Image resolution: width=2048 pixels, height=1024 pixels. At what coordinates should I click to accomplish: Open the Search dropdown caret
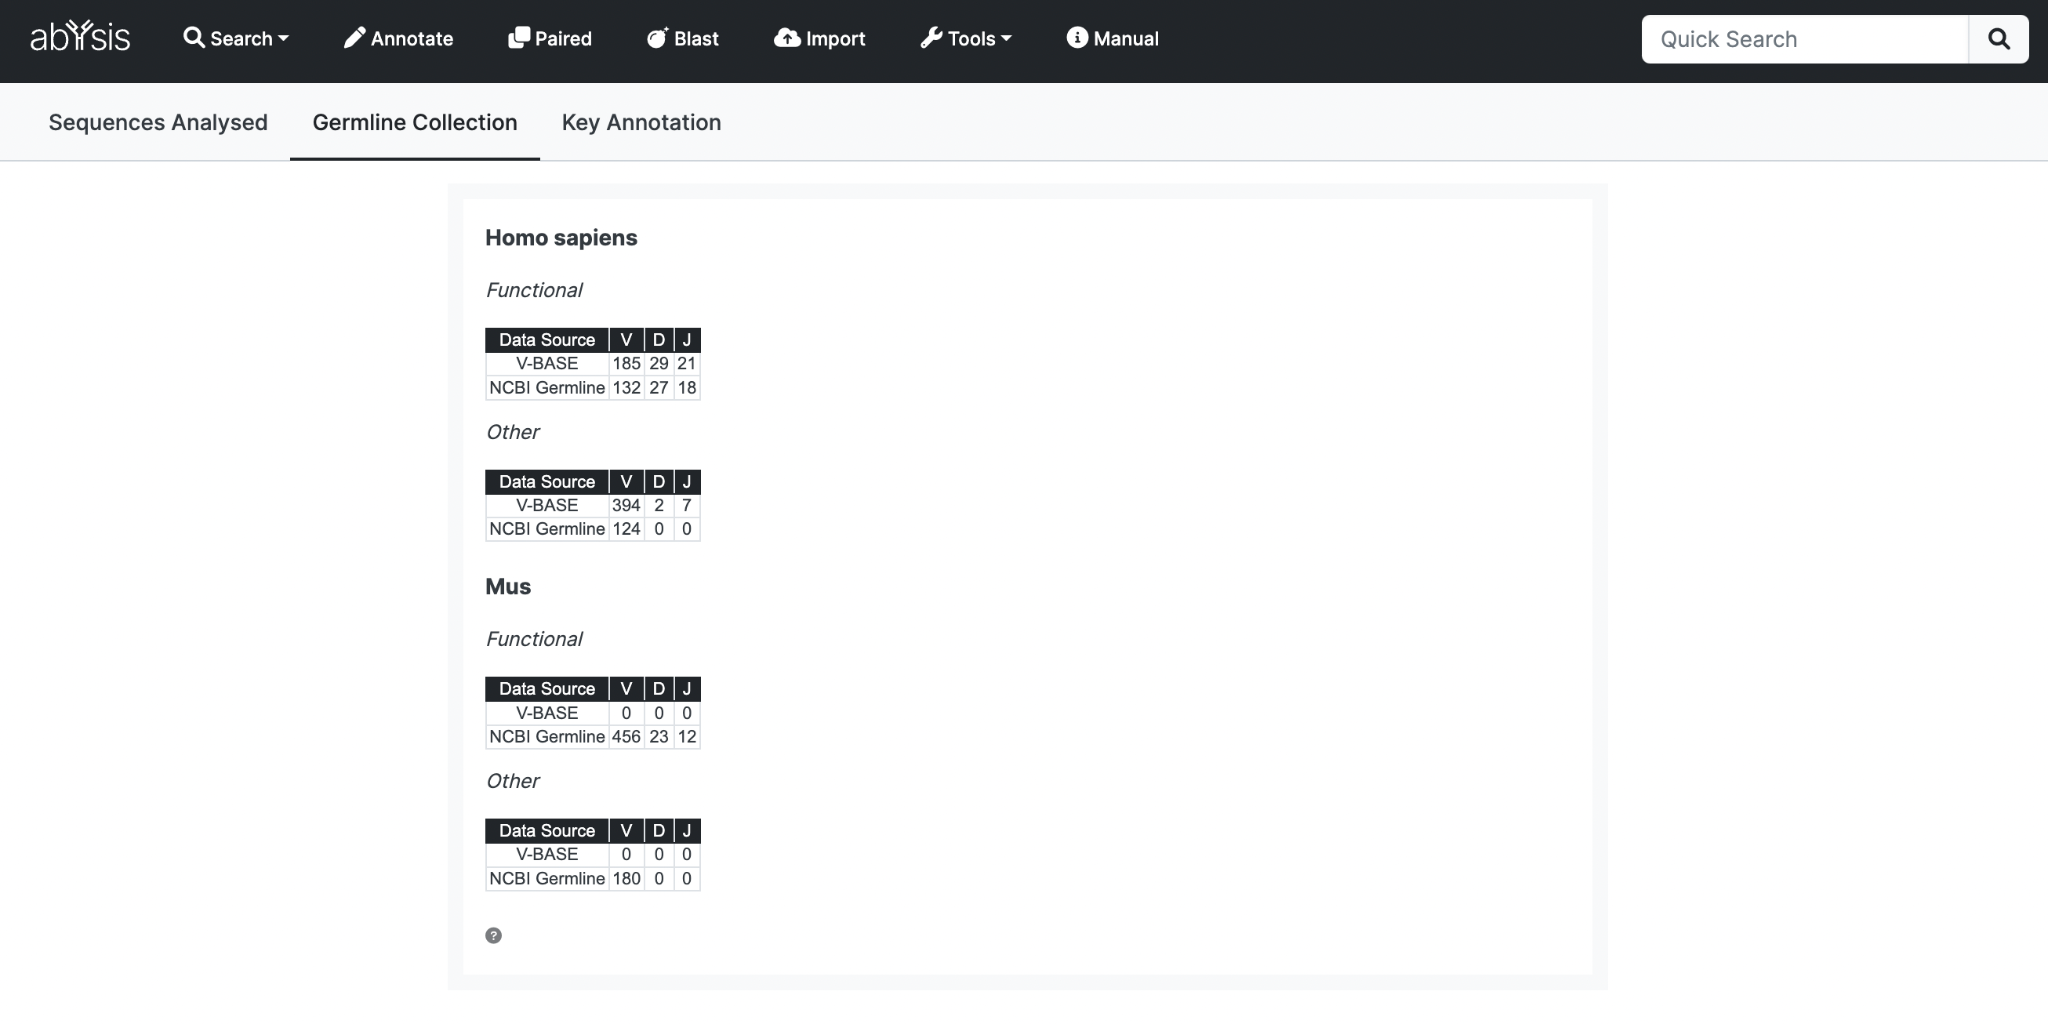tap(283, 39)
